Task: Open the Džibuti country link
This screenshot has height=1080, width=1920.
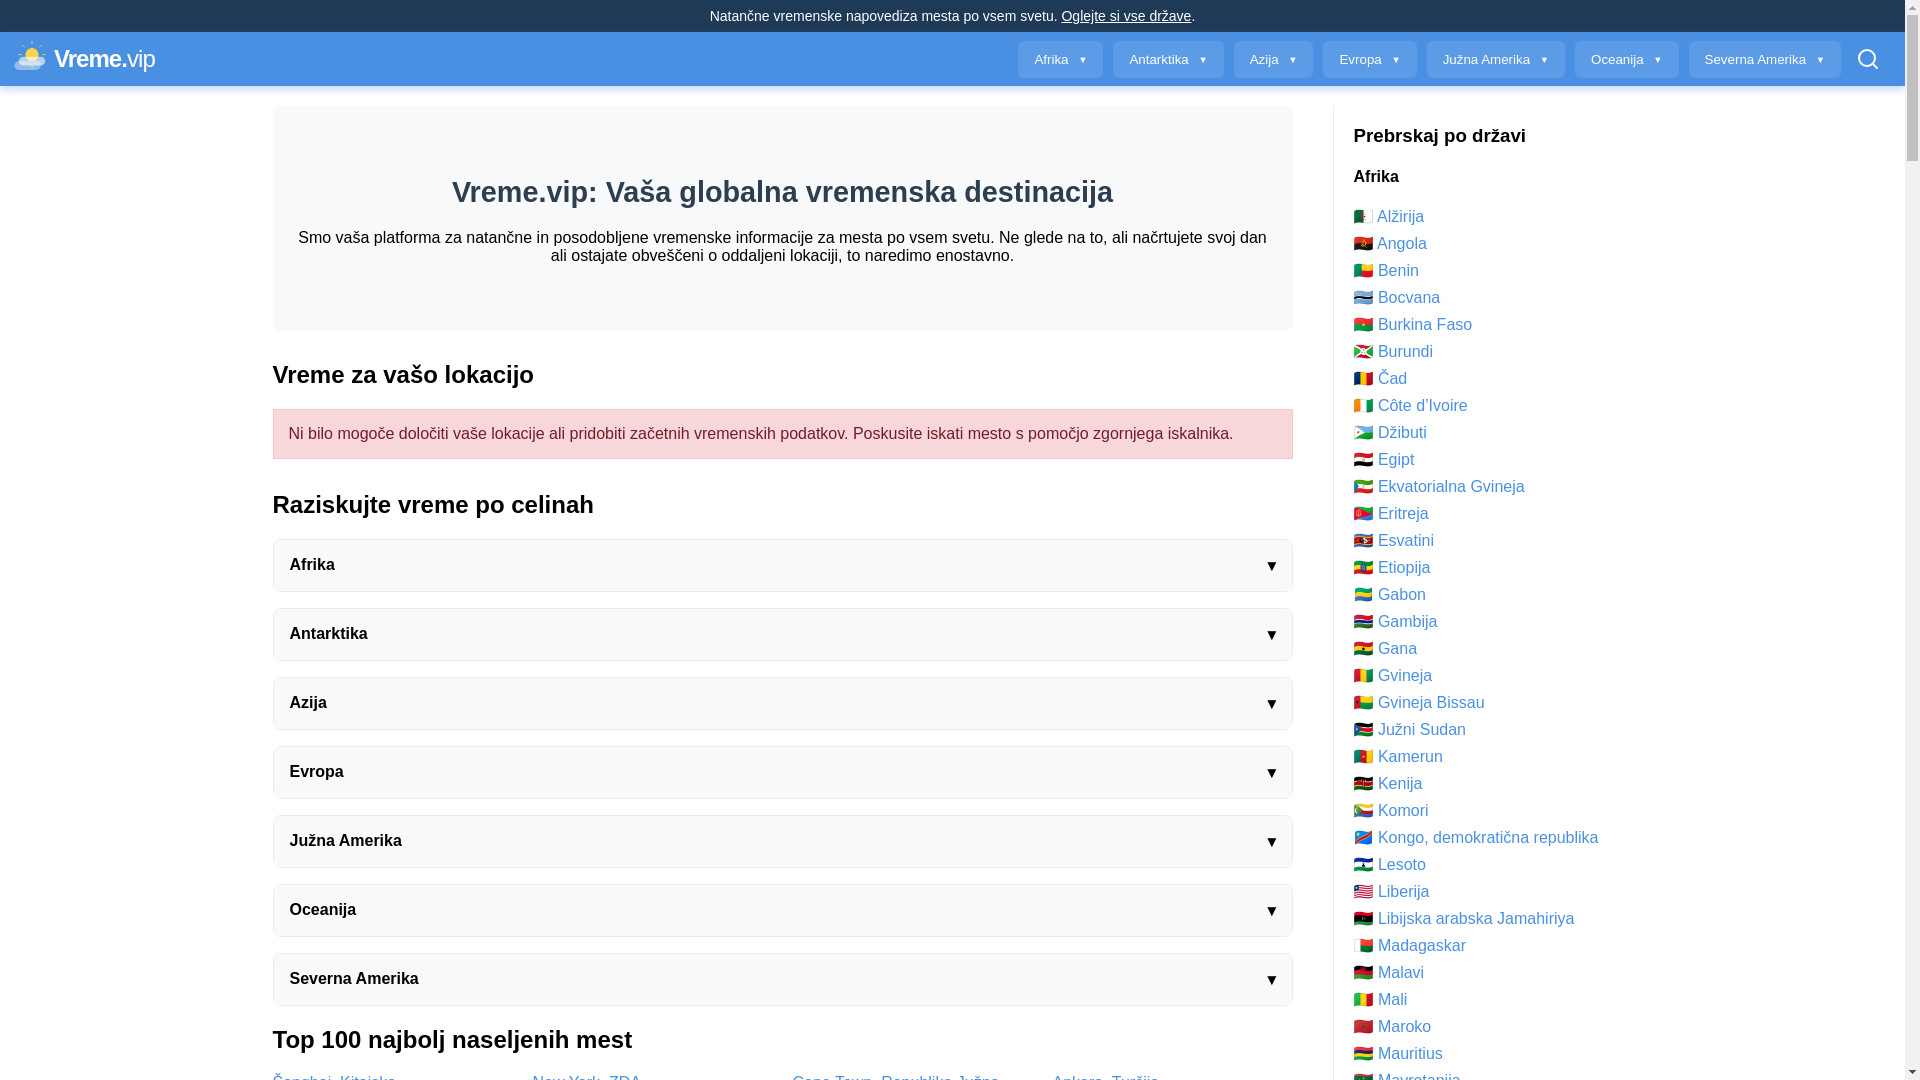Action: coord(1402,433)
